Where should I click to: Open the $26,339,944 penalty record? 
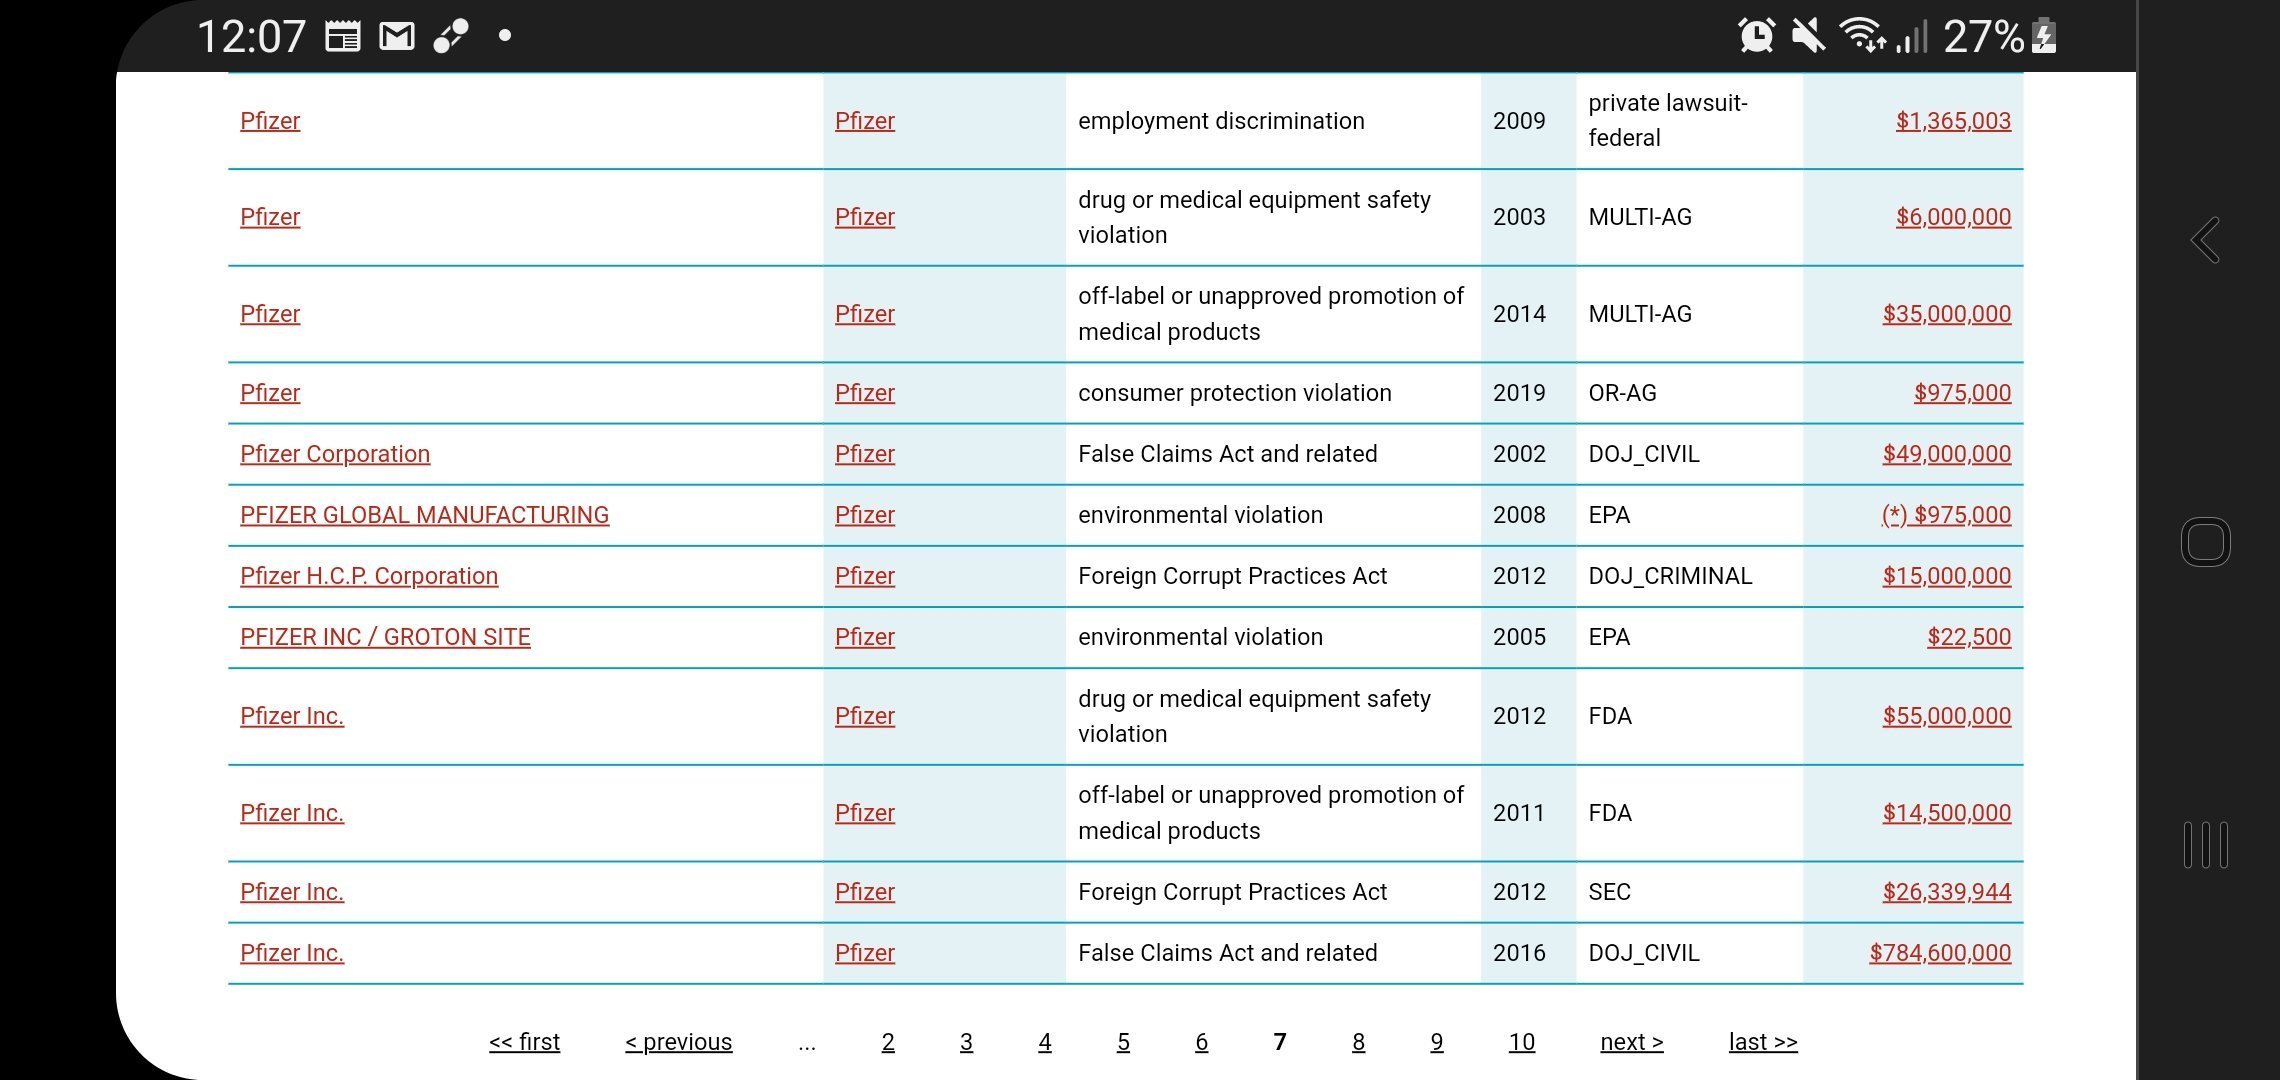click(x=1946, y=892)
